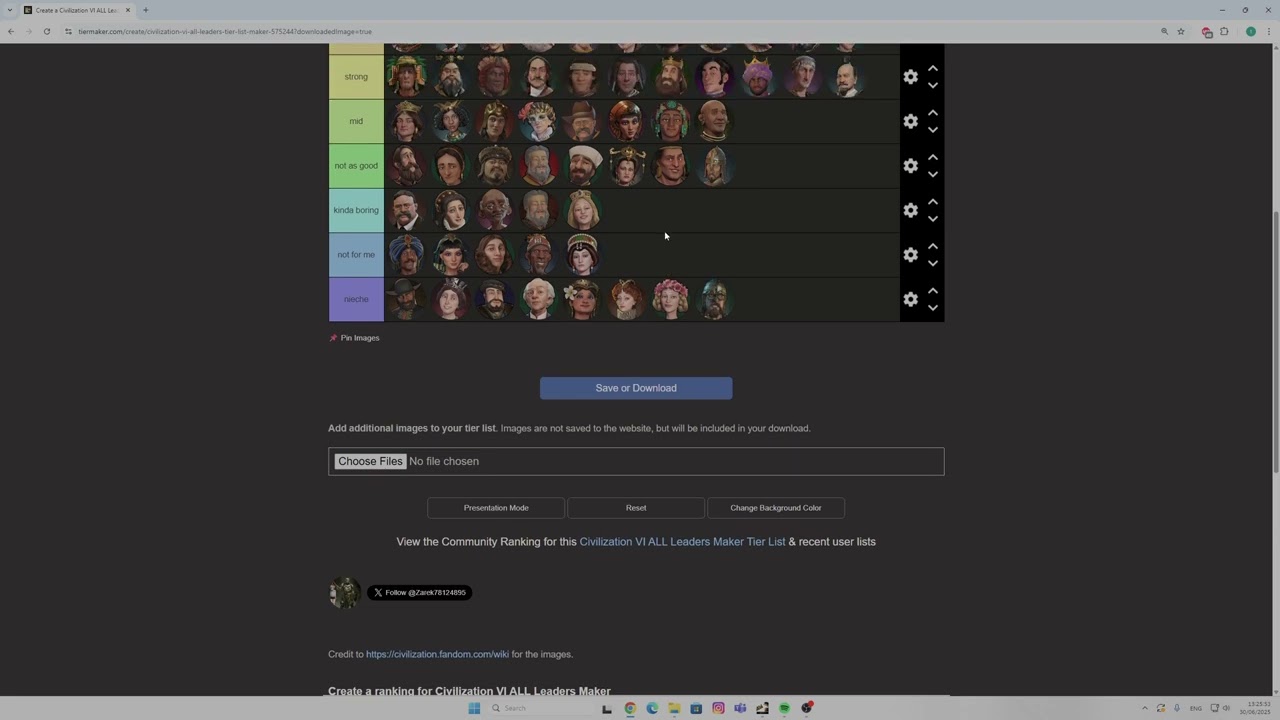
Task: Open Instagram from the taskbar
Action: pyautogui.click(x=718, y=708)
